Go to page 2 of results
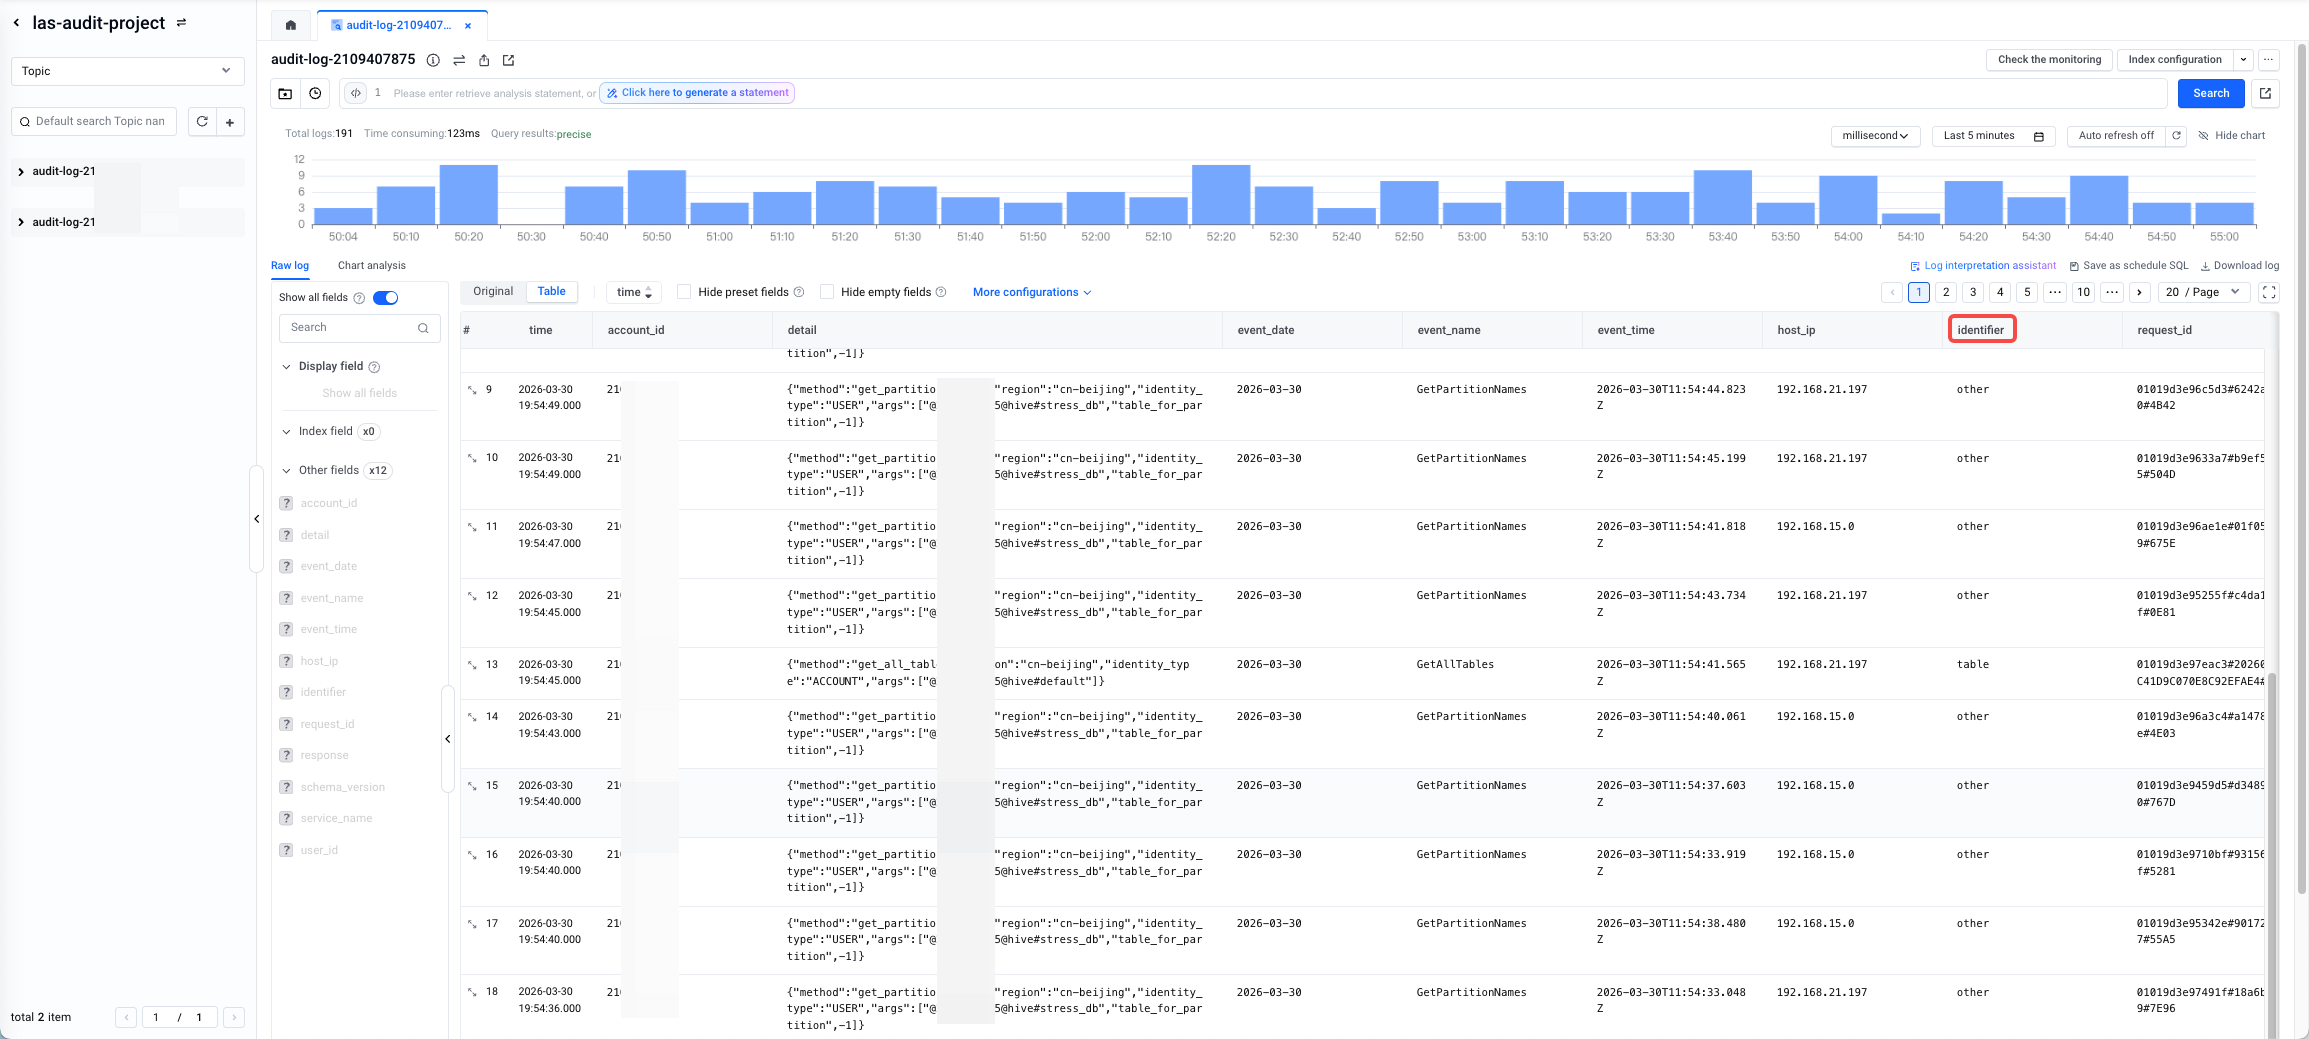This screenshot has width=2309, height=1039. pyautogui.click(x=1946, y=292)
